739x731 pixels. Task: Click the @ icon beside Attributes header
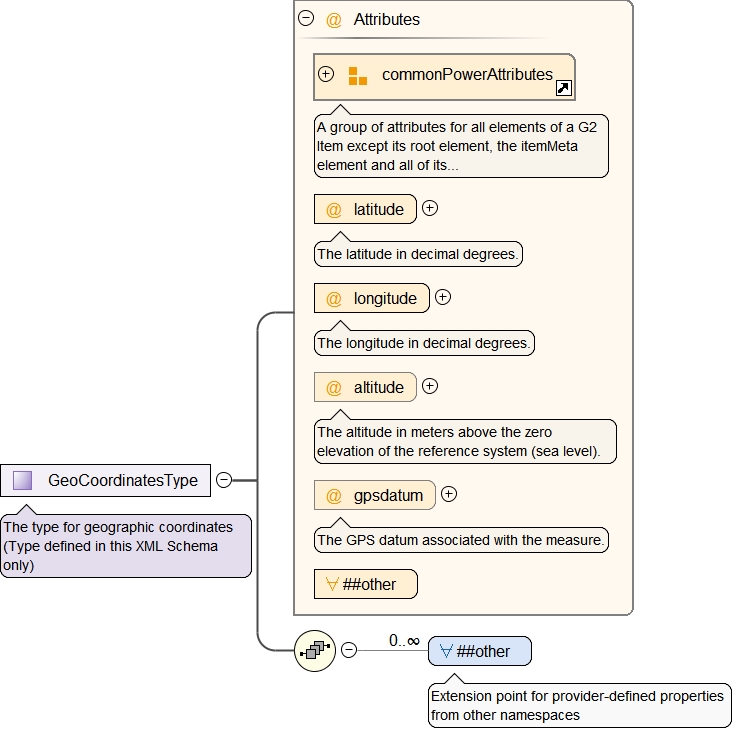[334, 20]
